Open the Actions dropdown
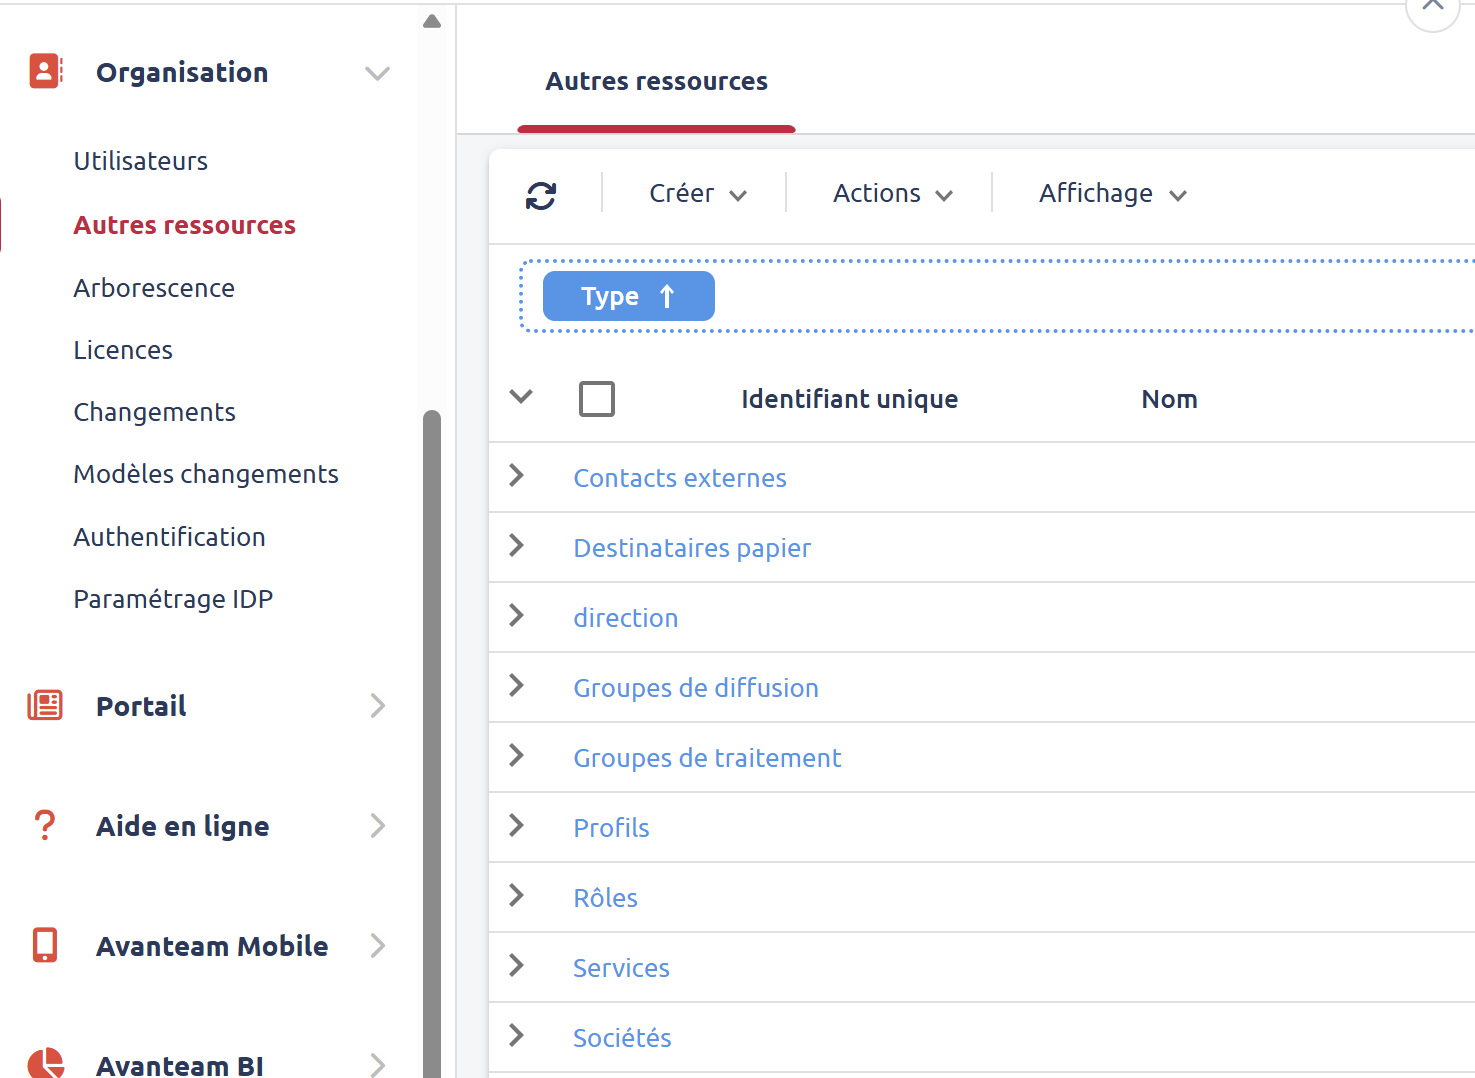 890,193
